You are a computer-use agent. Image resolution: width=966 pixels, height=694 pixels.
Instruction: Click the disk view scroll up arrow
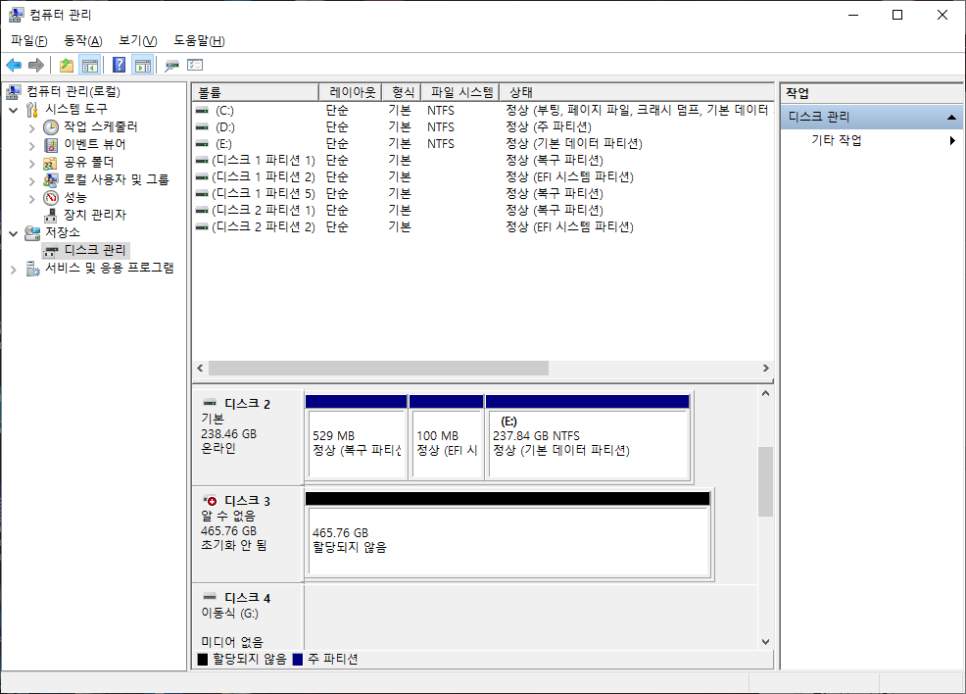(765, 393)
